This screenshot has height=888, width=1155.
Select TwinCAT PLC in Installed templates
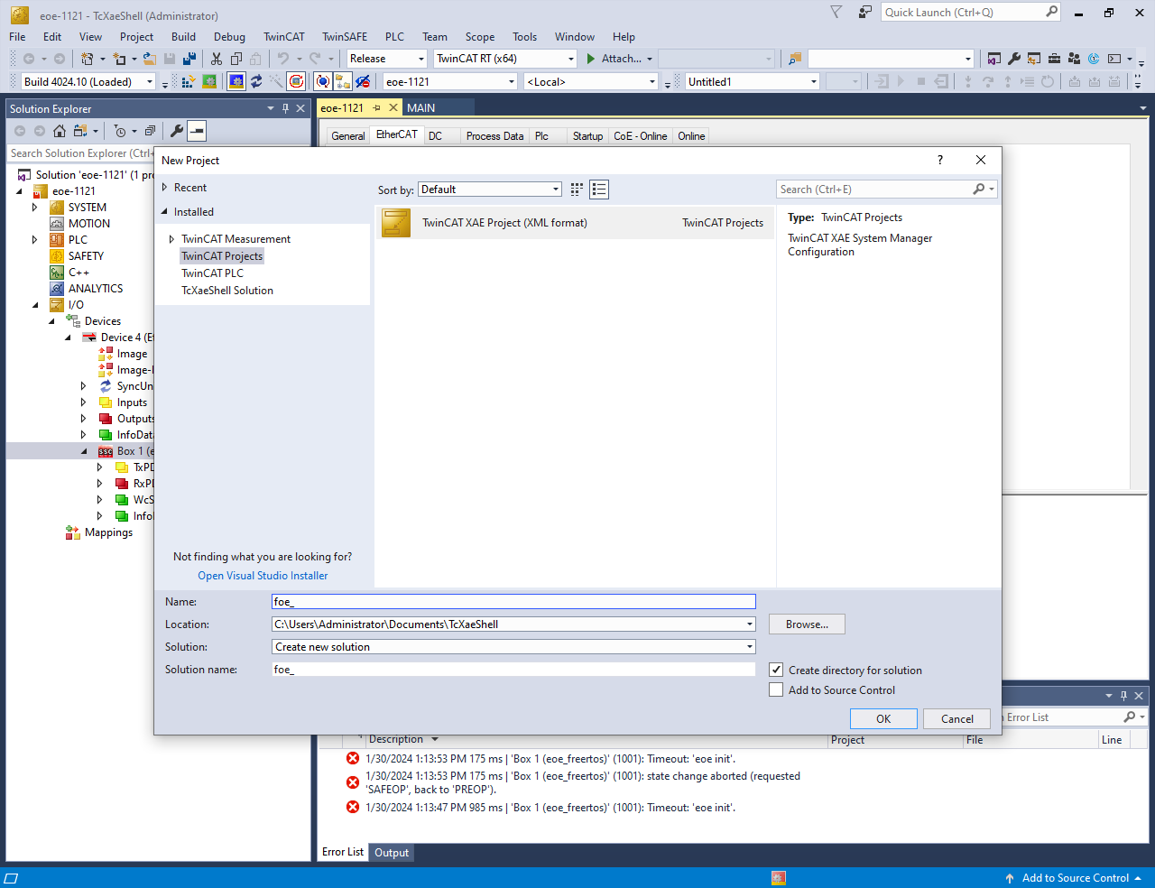pos(212,273)
